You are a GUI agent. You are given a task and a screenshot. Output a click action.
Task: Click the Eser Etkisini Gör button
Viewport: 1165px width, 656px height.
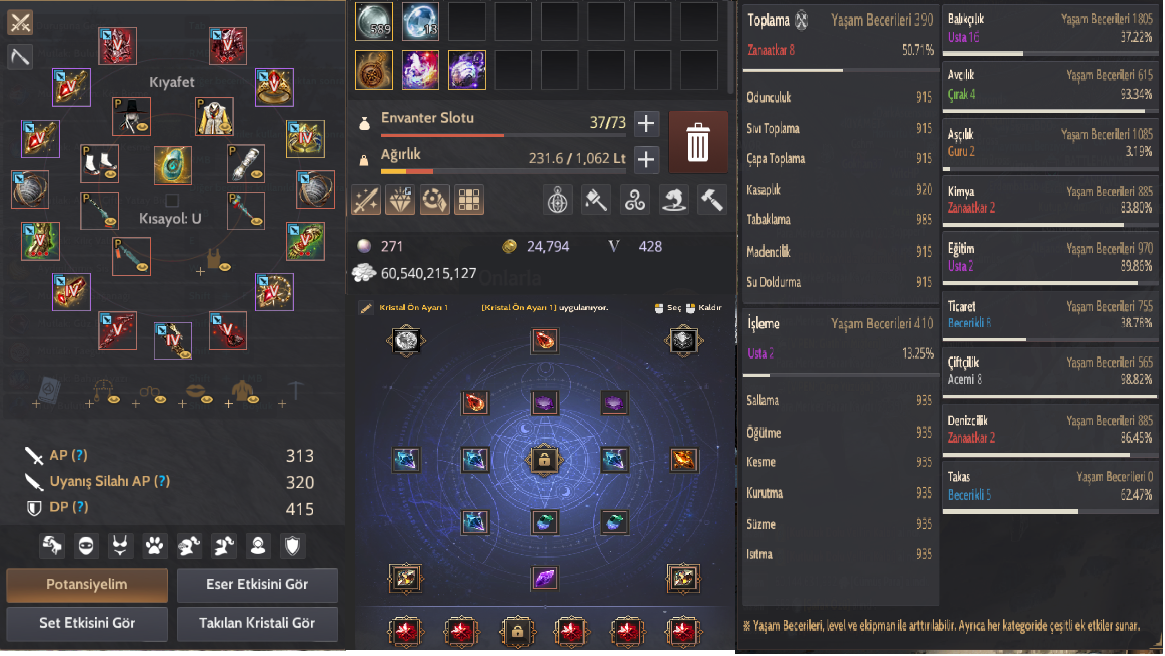257,585
